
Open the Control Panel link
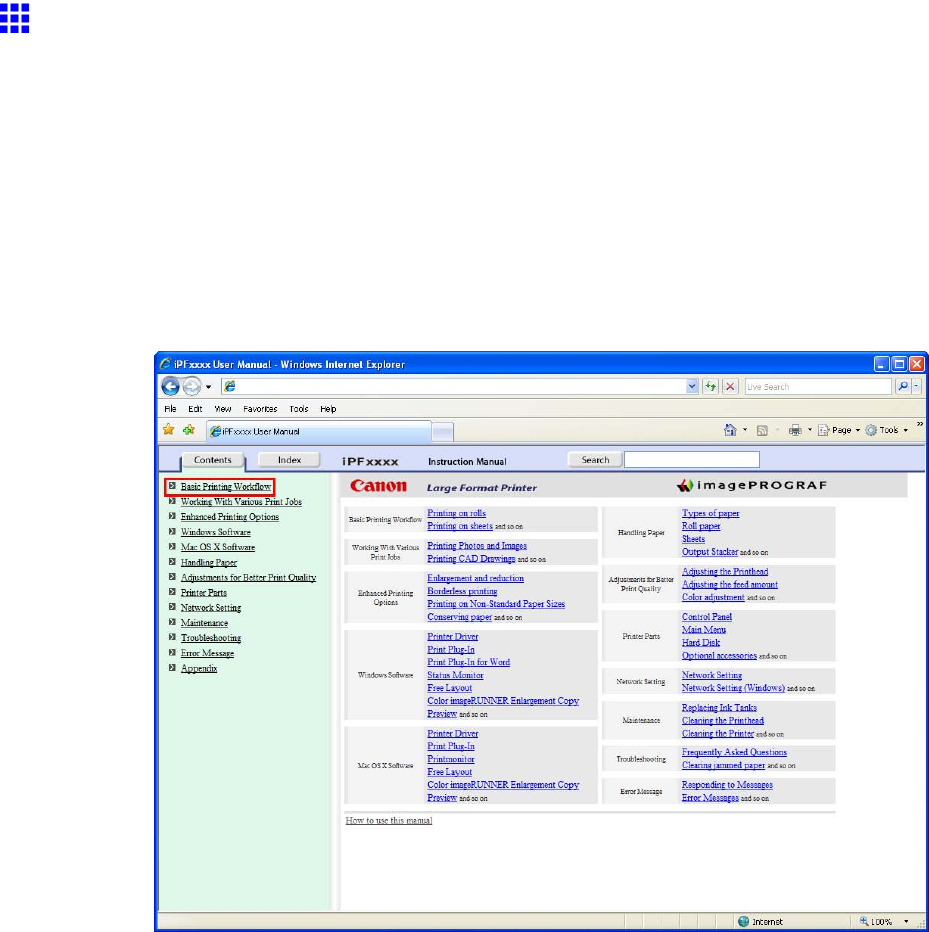(x=707, y=617)
